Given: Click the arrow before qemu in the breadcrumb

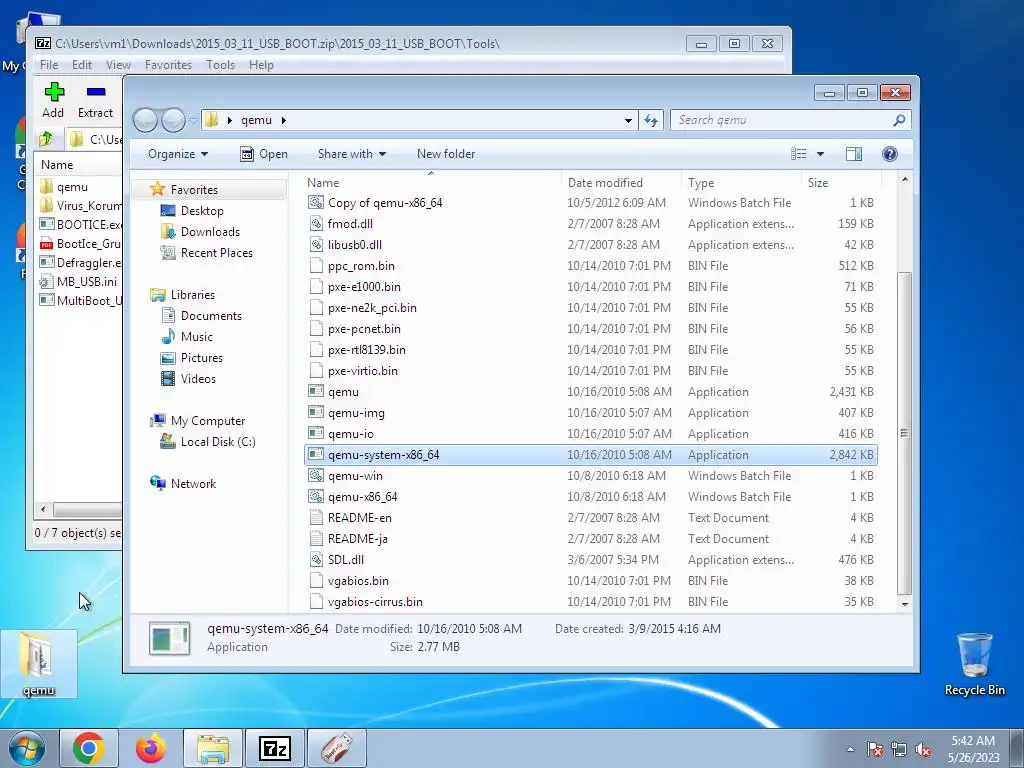Looking at the screenshot, I should coord(230,120).
